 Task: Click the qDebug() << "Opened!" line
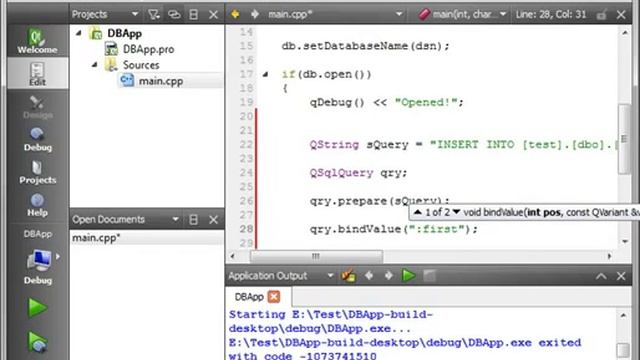coord(387,102)
